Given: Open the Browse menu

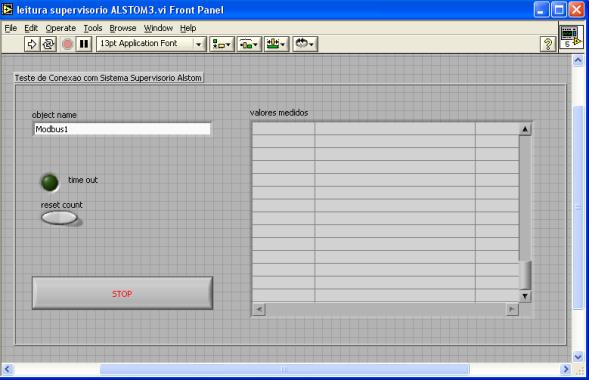Looking at the screenshot, I should point(123,28).
